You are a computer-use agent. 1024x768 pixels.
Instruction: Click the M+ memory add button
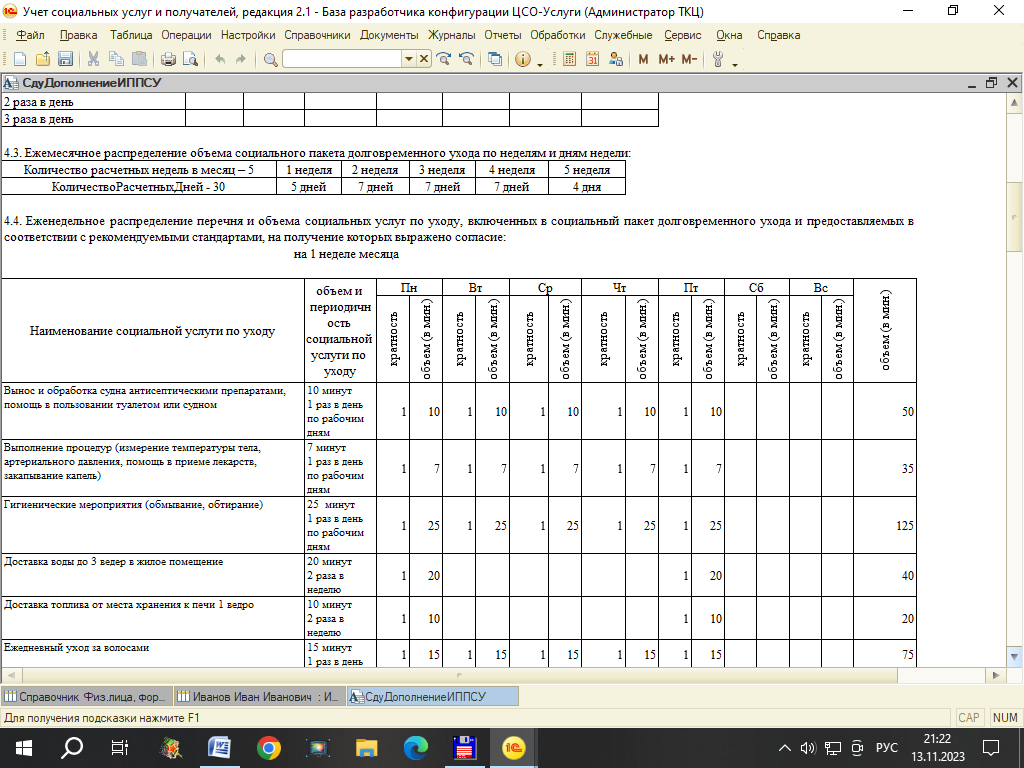[667, 59]
